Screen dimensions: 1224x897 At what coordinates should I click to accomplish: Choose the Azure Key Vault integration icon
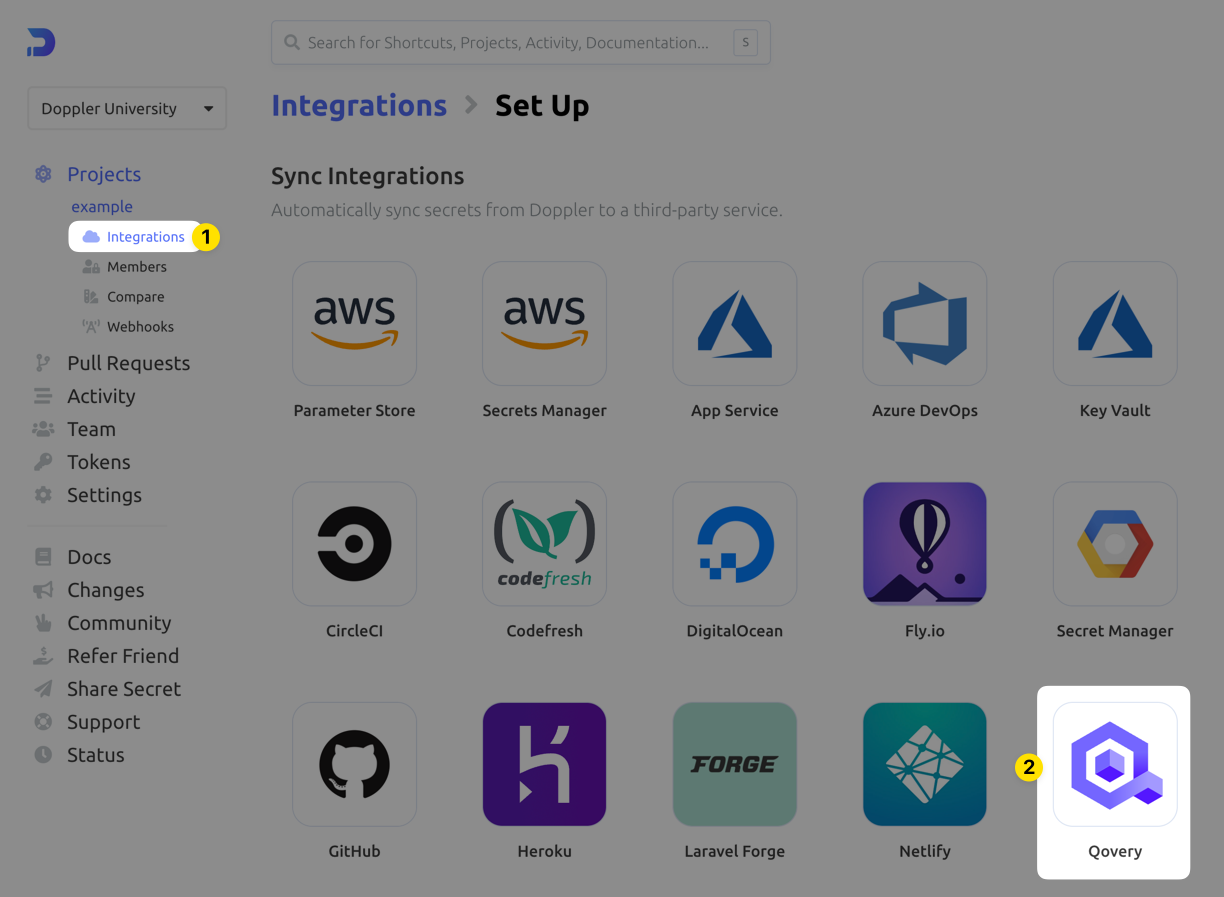[1115, 324]
